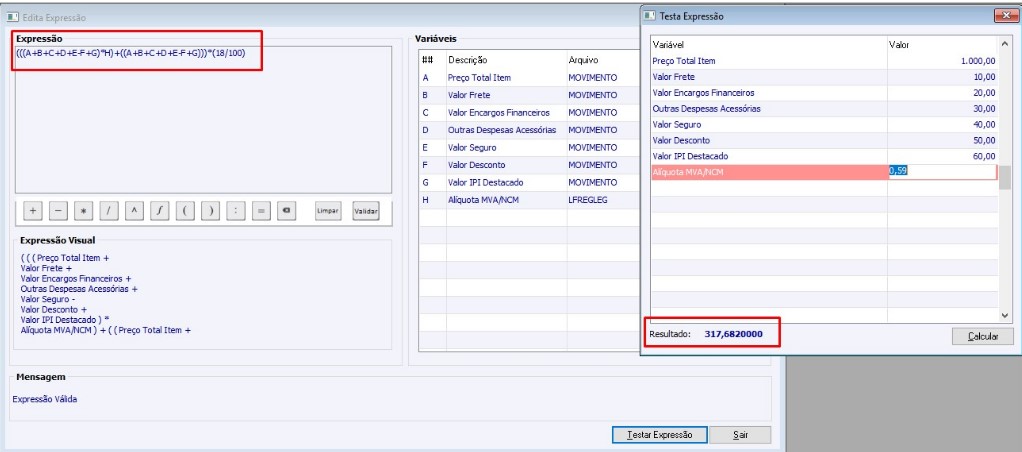This screenshot has height=452, width=1022.
Task: Click the Validar button
Action: coord(366,211)
